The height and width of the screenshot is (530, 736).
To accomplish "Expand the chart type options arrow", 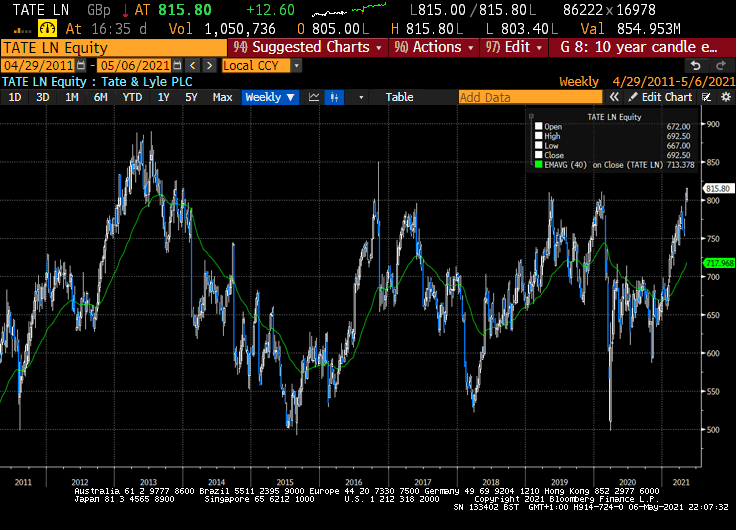I will pos(361,98).
